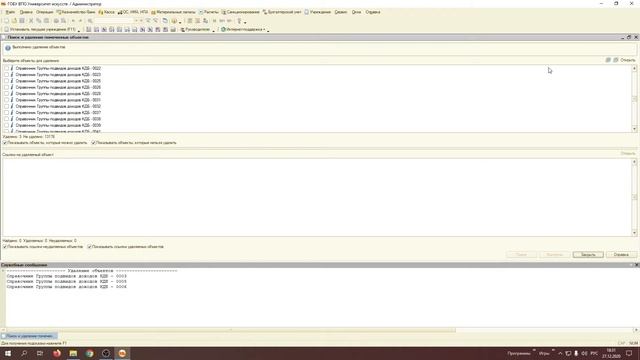This screenshot has width=640, height=360.
Task: Click the RUS language indicator in tray
Action: 594,353
